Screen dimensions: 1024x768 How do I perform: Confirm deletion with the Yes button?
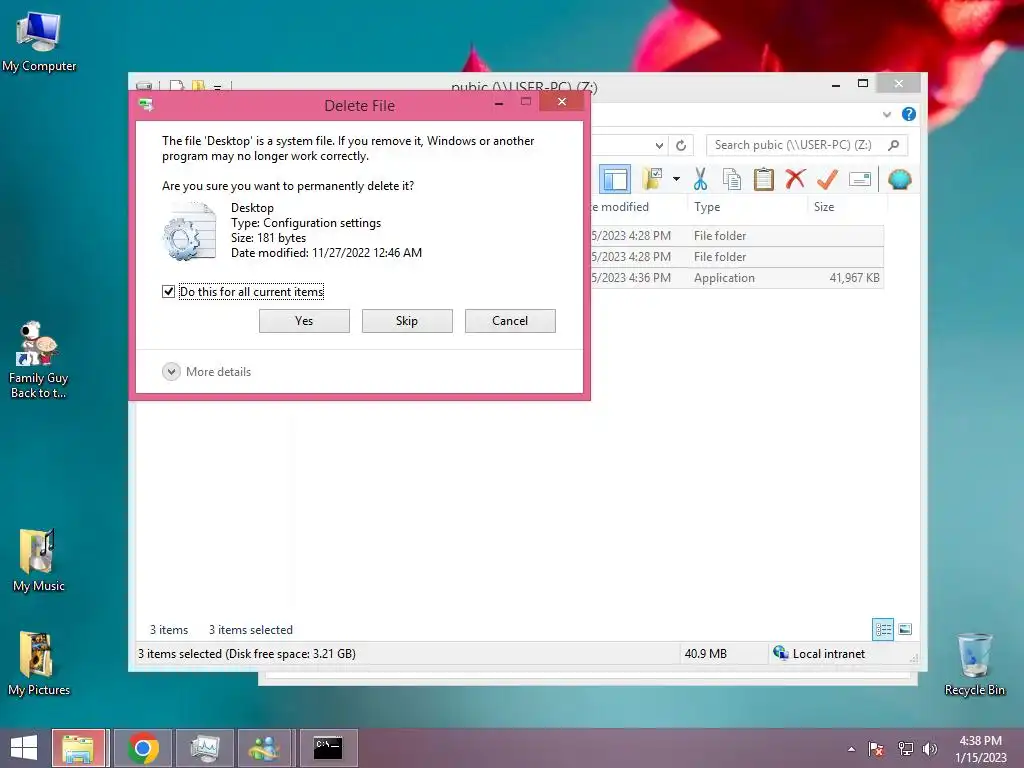[304, 321]
